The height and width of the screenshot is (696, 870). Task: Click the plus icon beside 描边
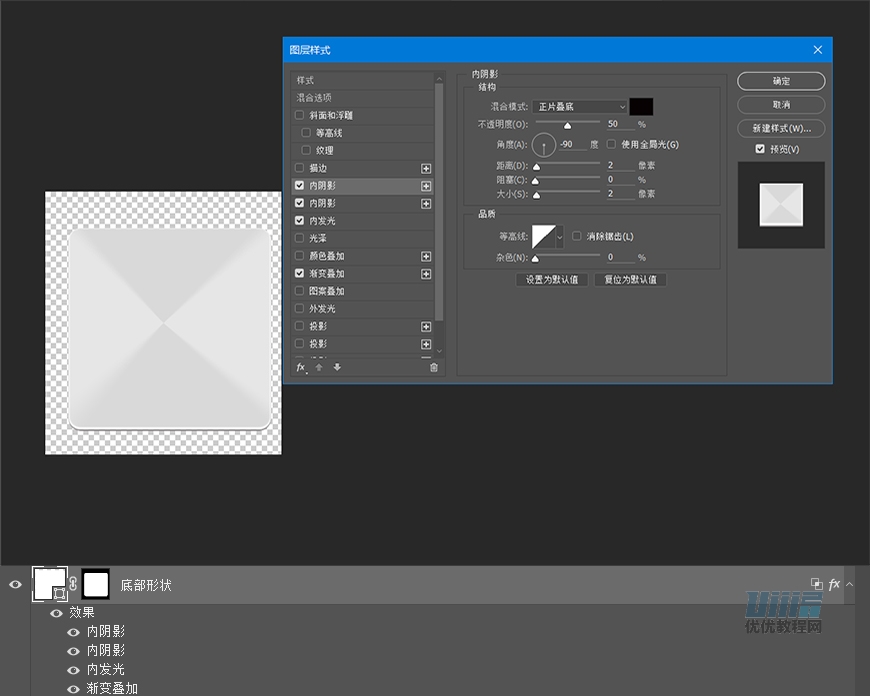(x=426, y=169)
